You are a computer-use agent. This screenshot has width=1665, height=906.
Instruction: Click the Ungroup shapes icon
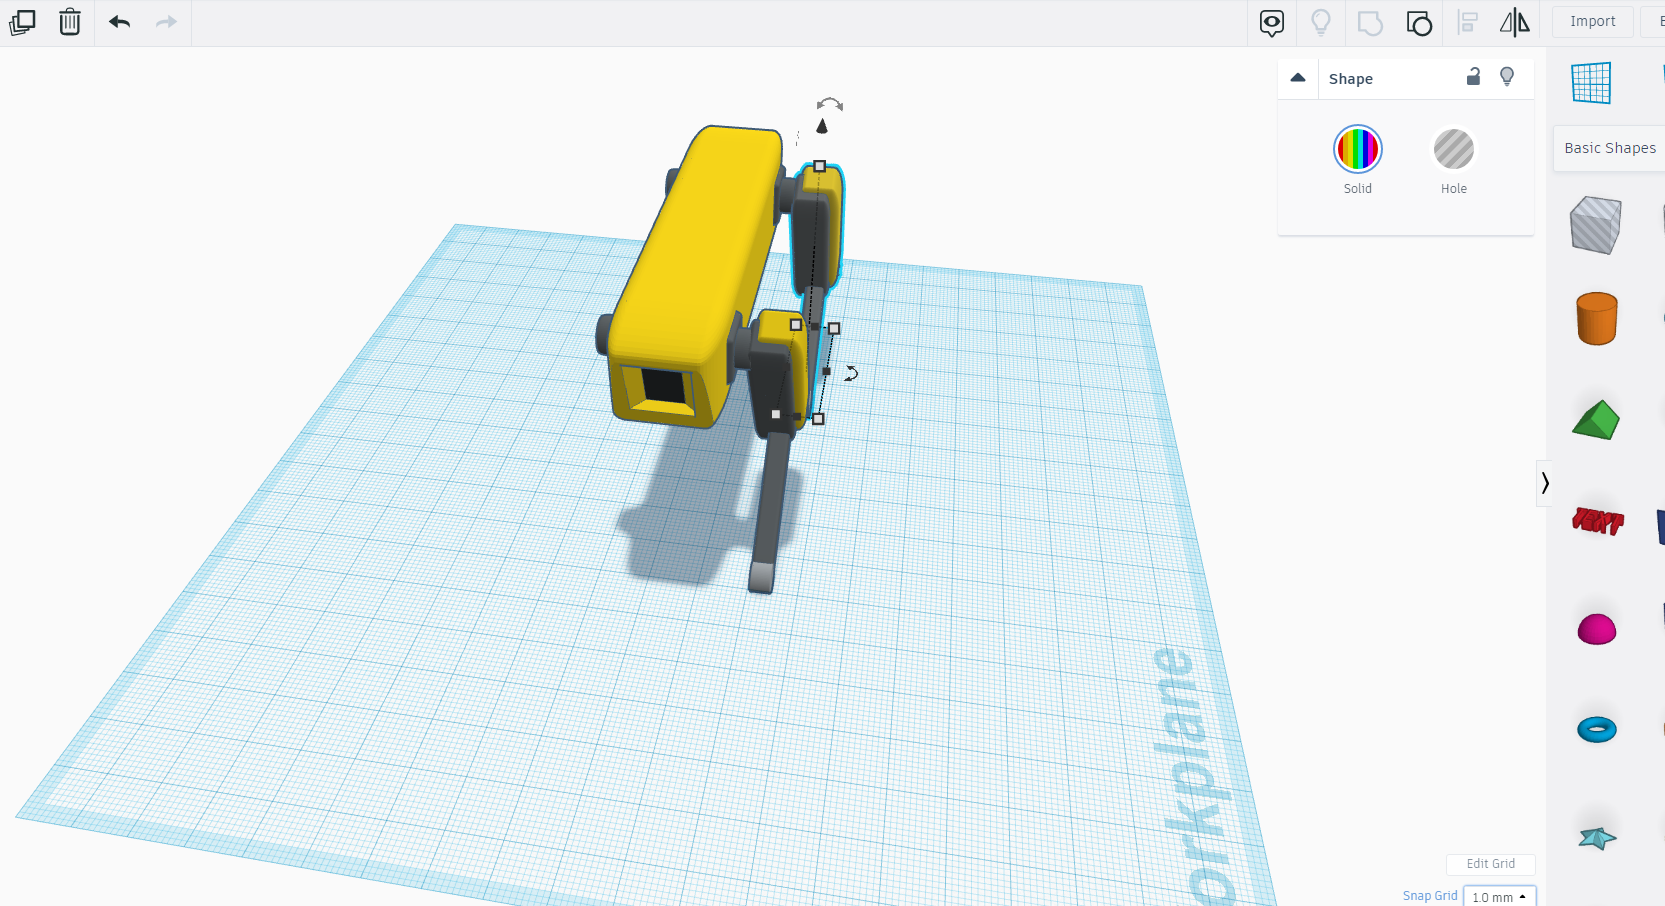click(1419, 23)
